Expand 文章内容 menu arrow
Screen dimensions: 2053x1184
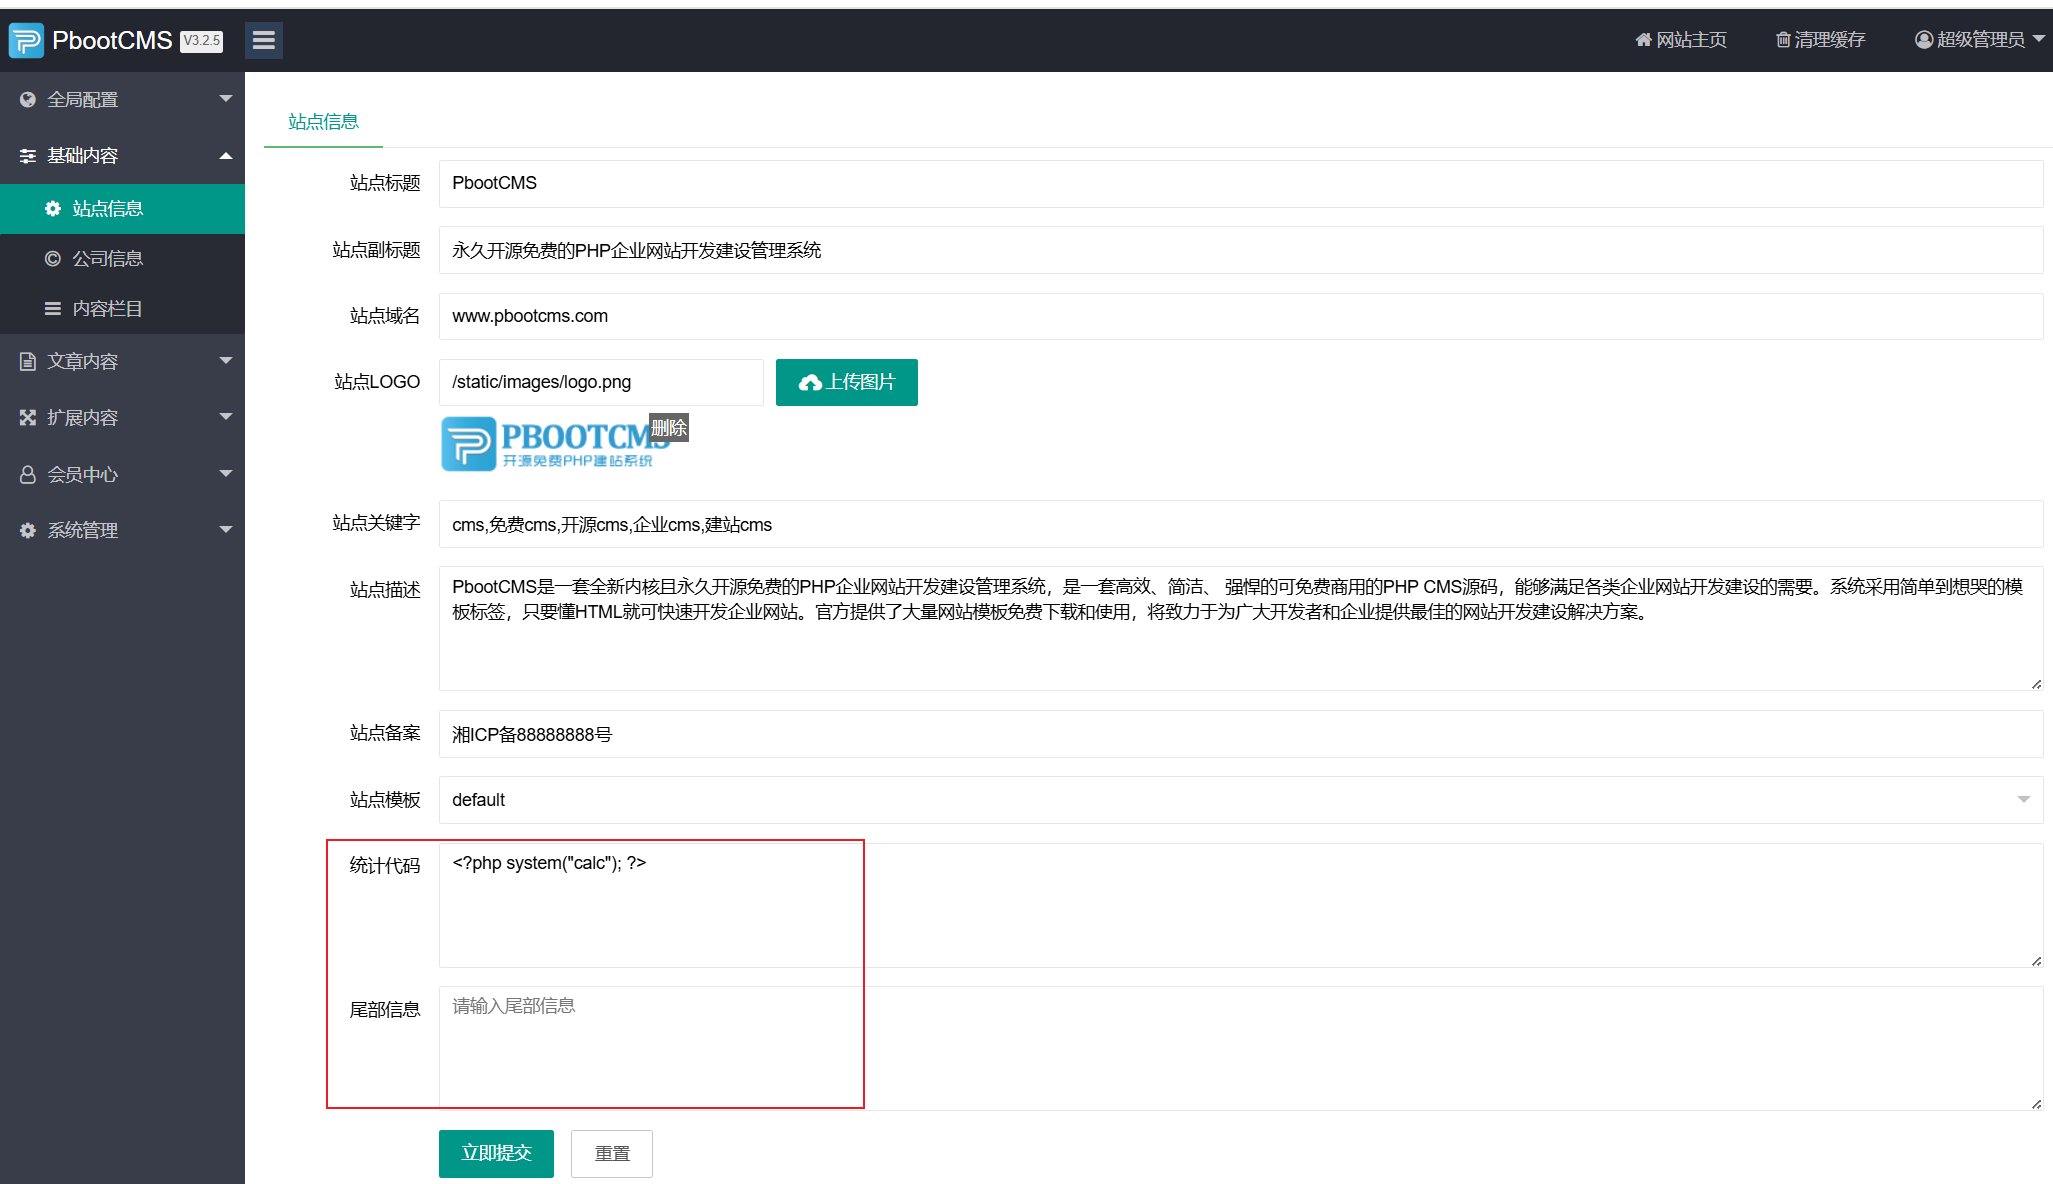(226, 361)
